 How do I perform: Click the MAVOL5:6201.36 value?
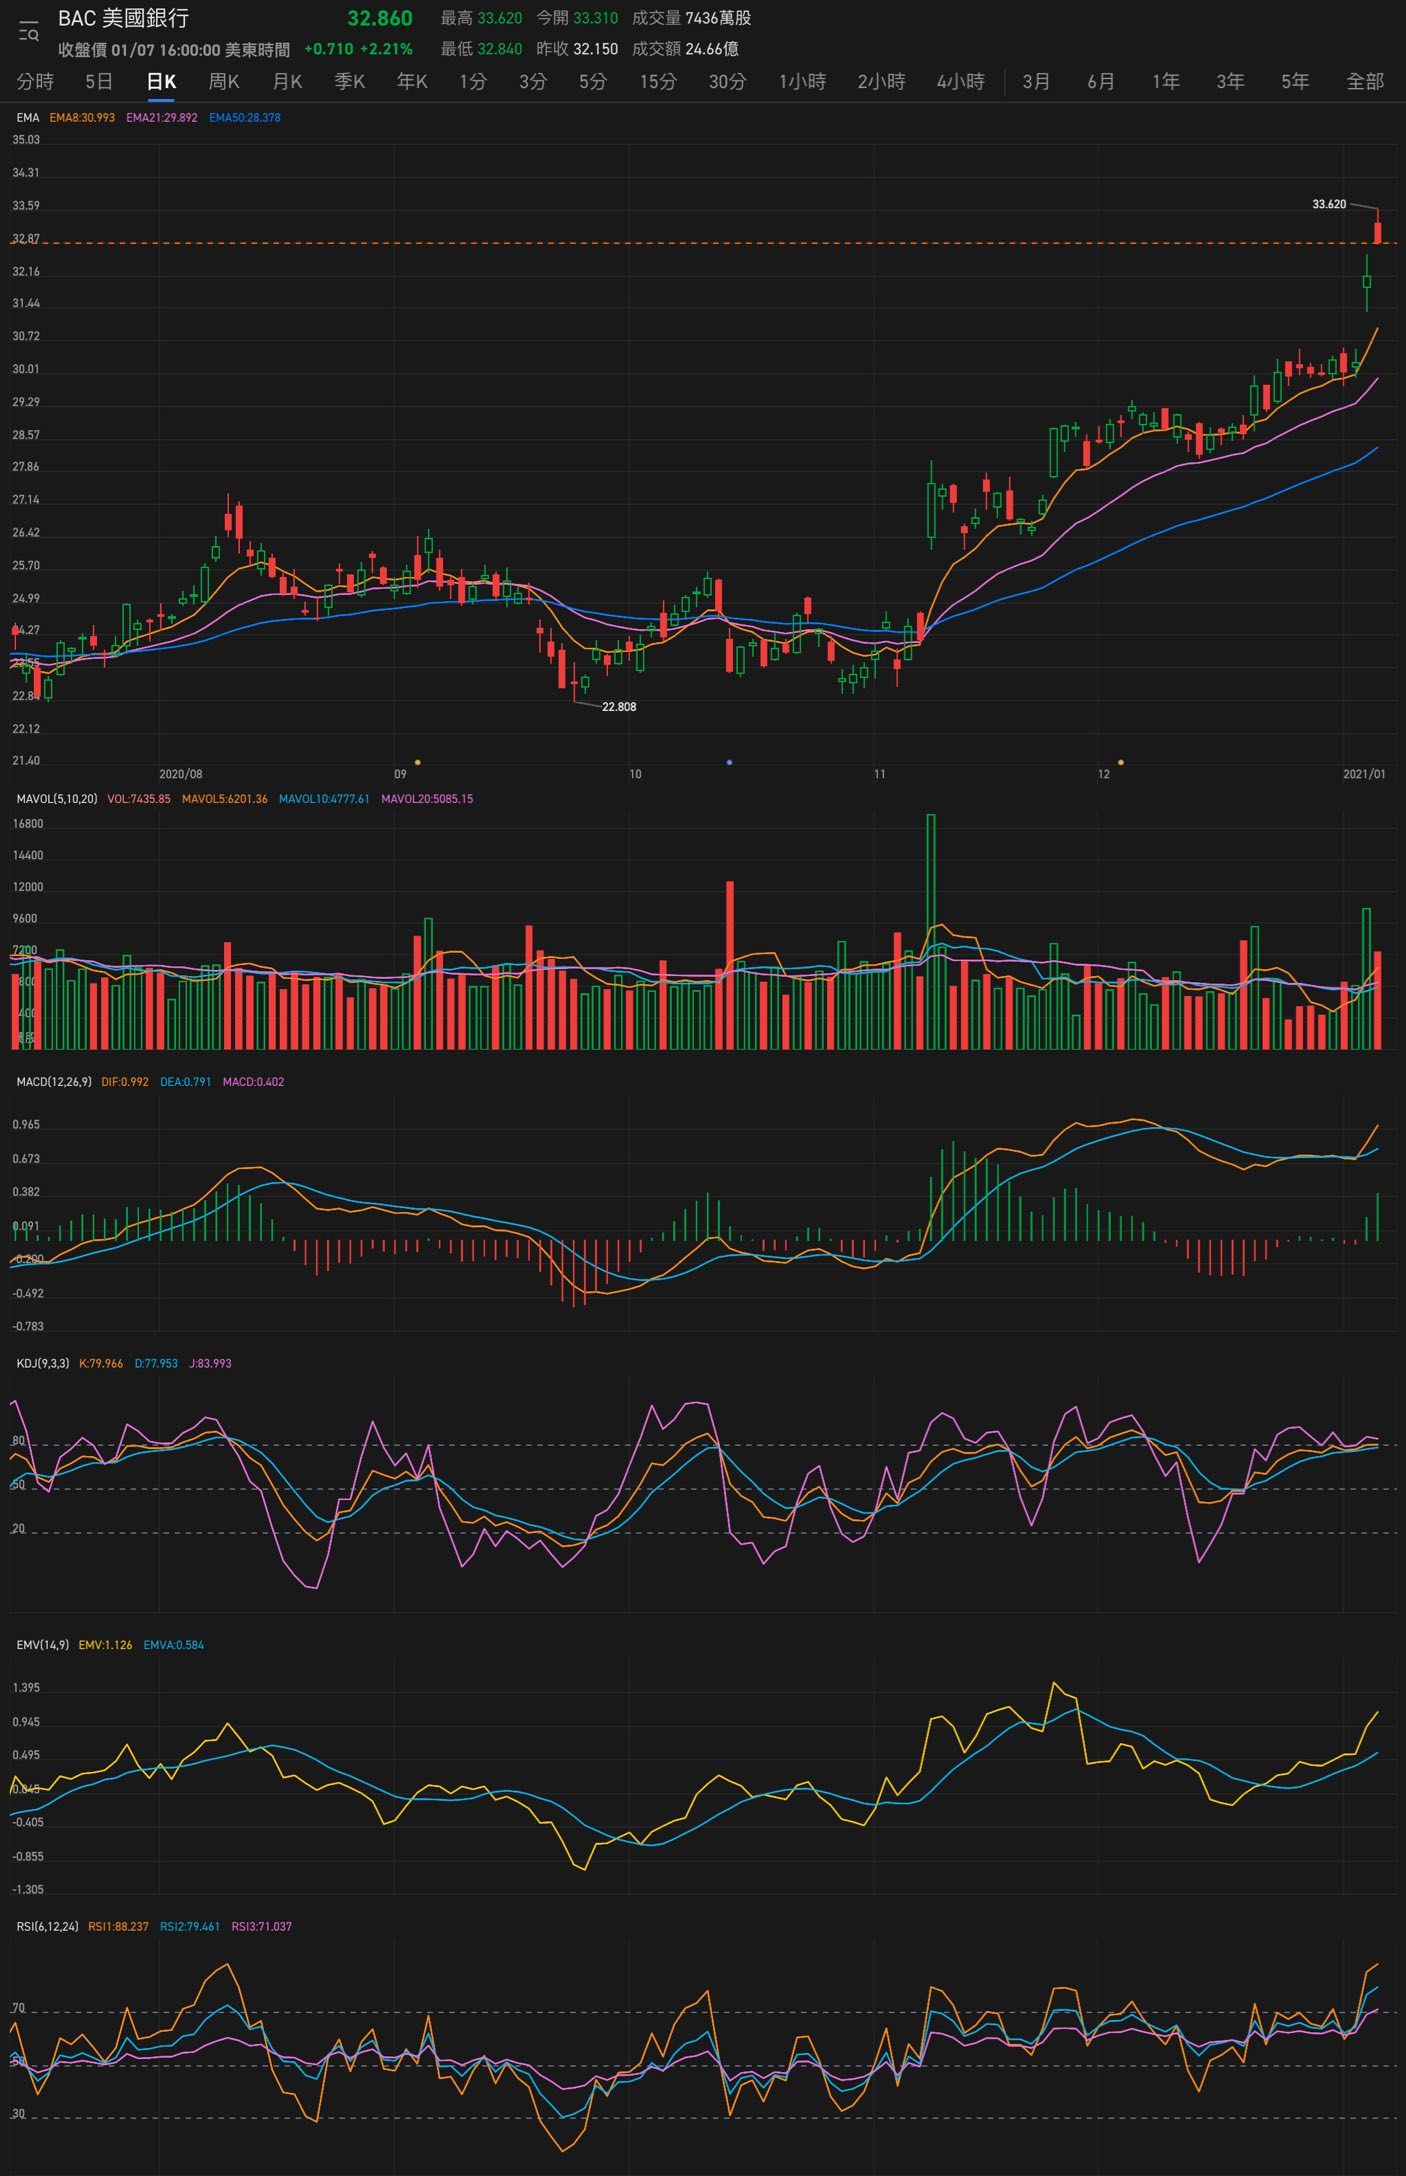click(225, 799)
